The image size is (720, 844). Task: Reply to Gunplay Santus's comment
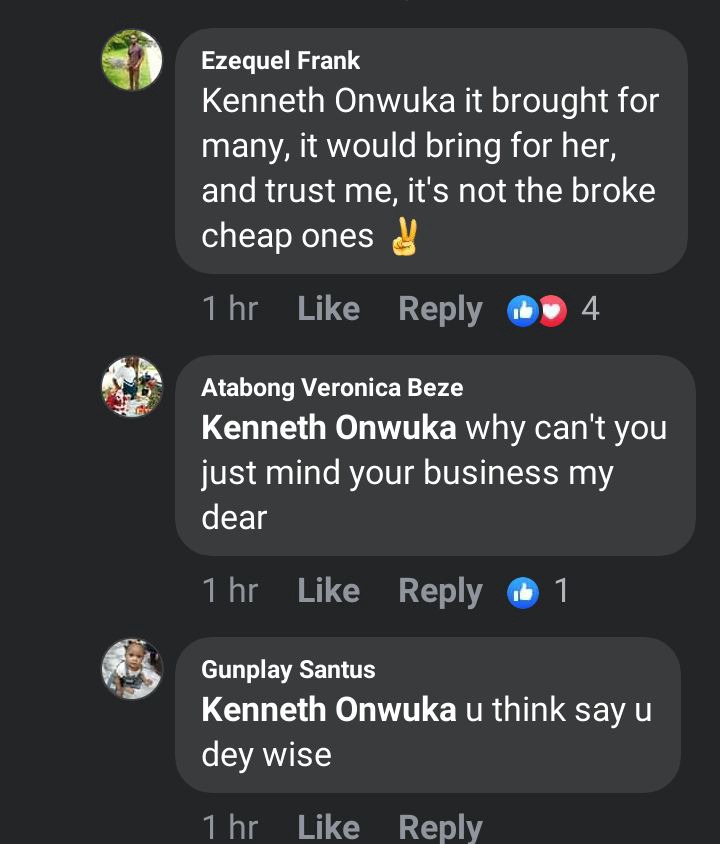440,827
